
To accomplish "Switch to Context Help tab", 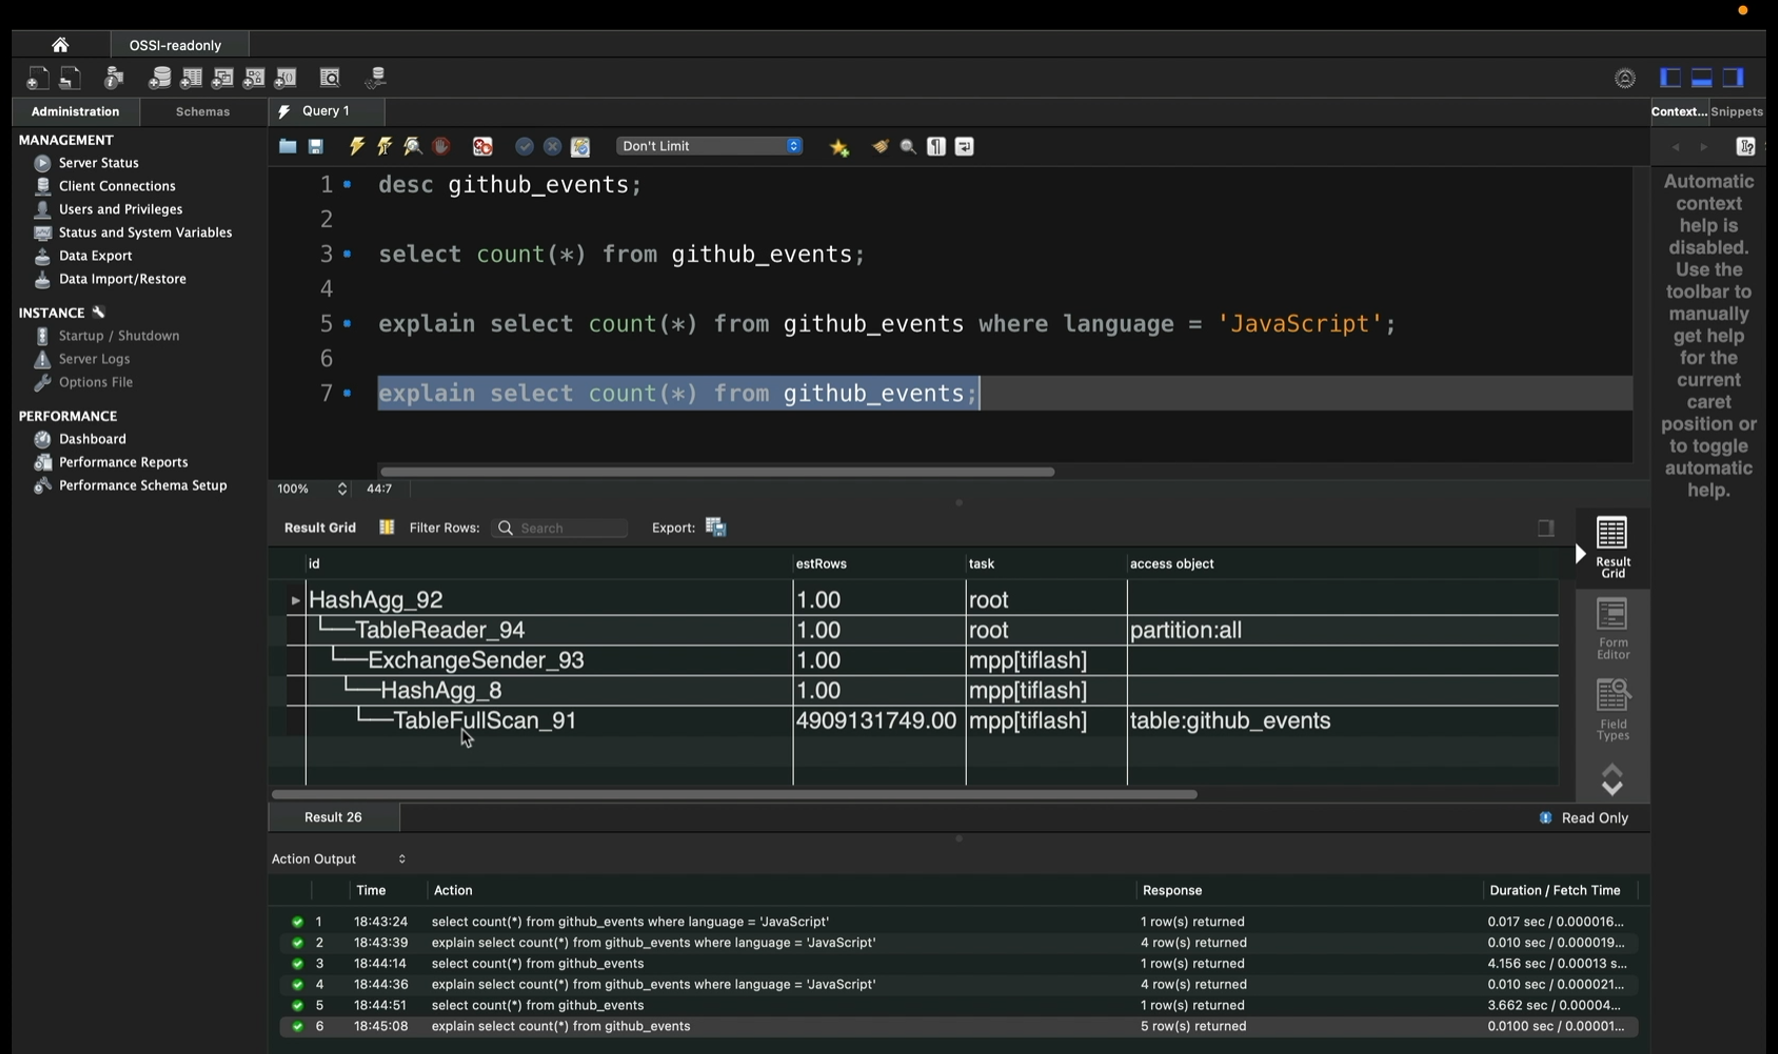I will [1679, 111].
